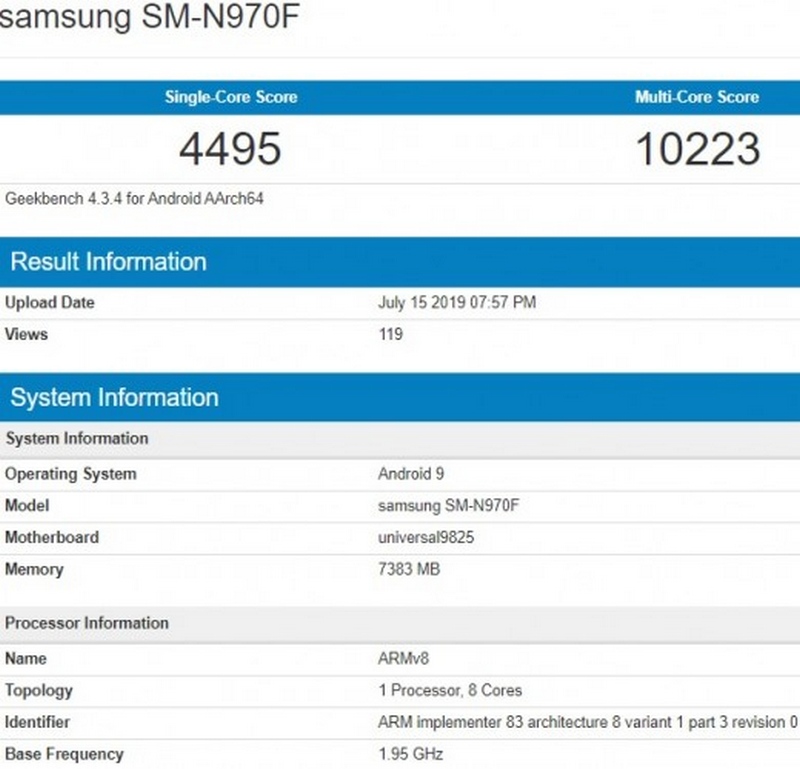The height and width of the screenshot is (769, 800).
Task: Click the 1.95 GHz frequency value
Action: (411, 754)
